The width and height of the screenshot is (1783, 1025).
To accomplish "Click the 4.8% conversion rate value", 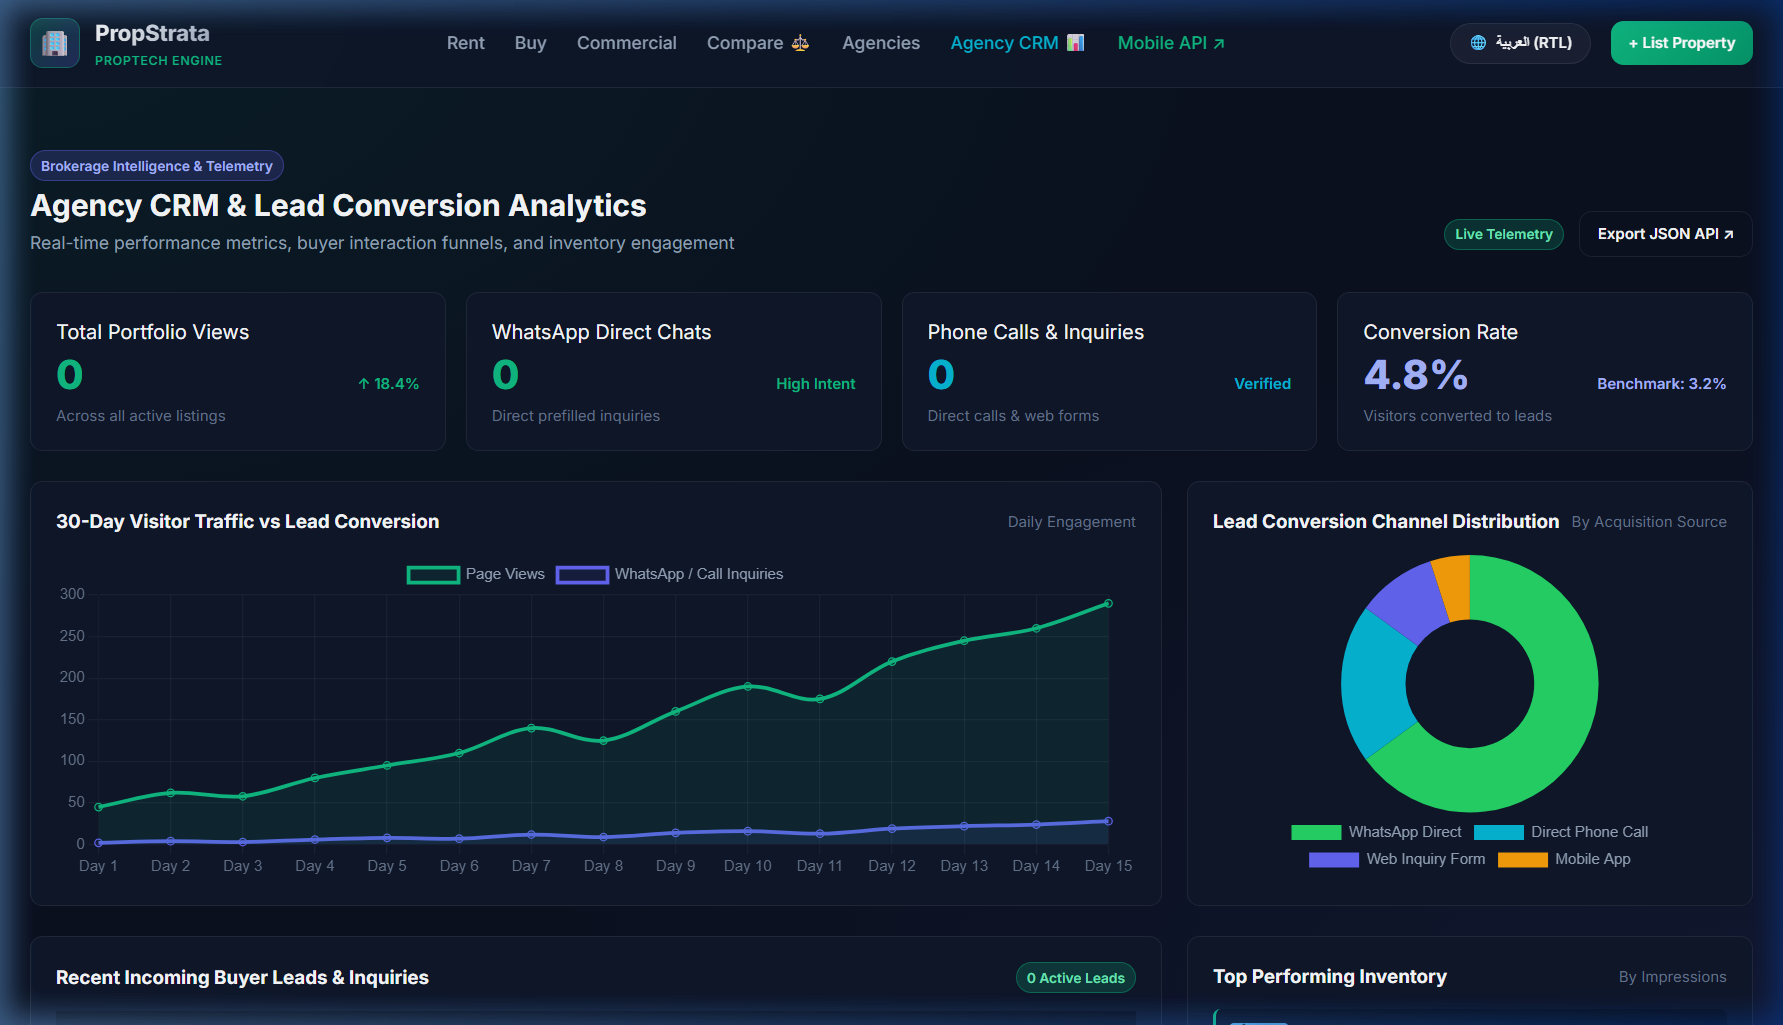I will point(1415,375).
